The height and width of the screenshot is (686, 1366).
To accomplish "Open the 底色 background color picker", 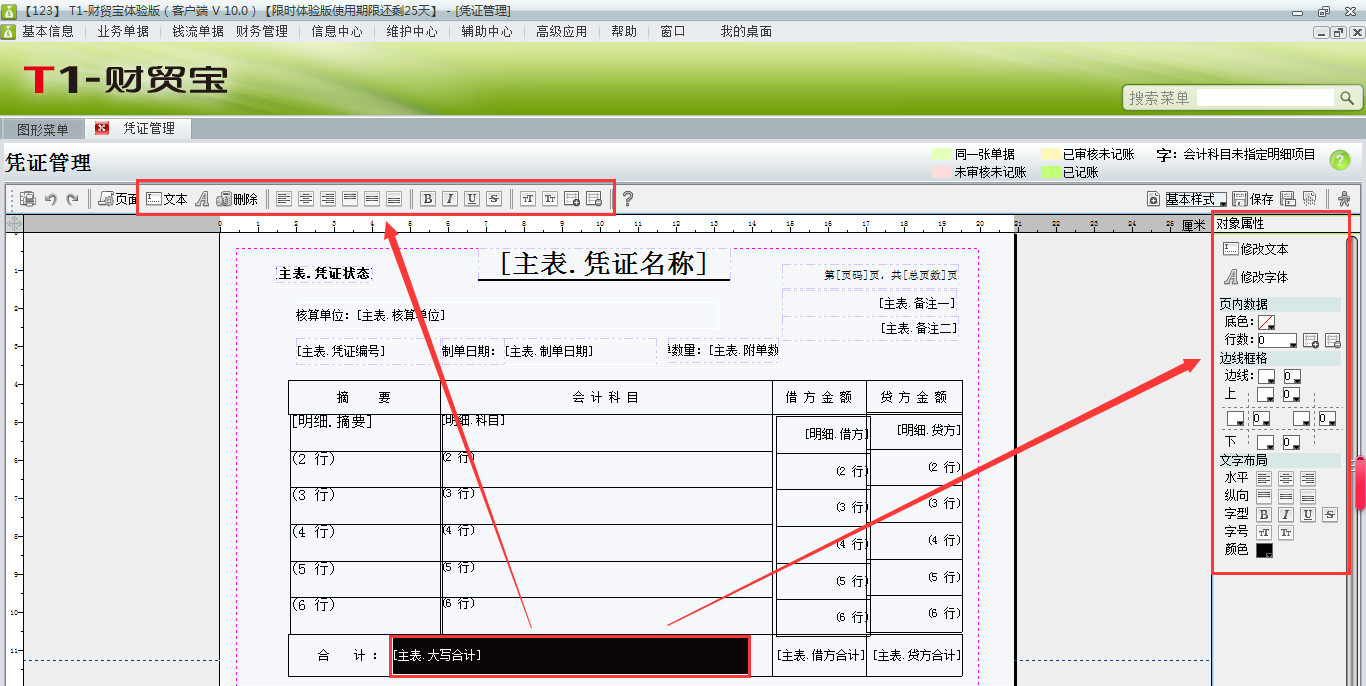I will (x=1266, y=322).
